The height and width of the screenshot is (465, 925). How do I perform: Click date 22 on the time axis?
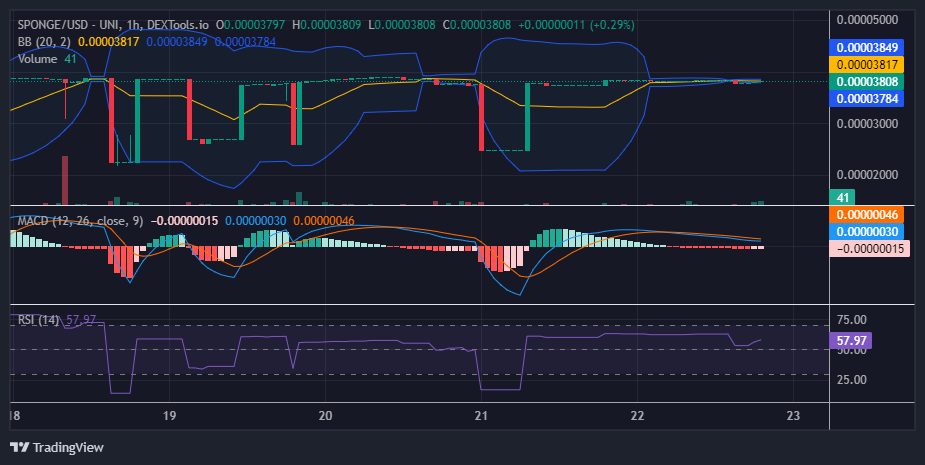[x=637, y=415]
